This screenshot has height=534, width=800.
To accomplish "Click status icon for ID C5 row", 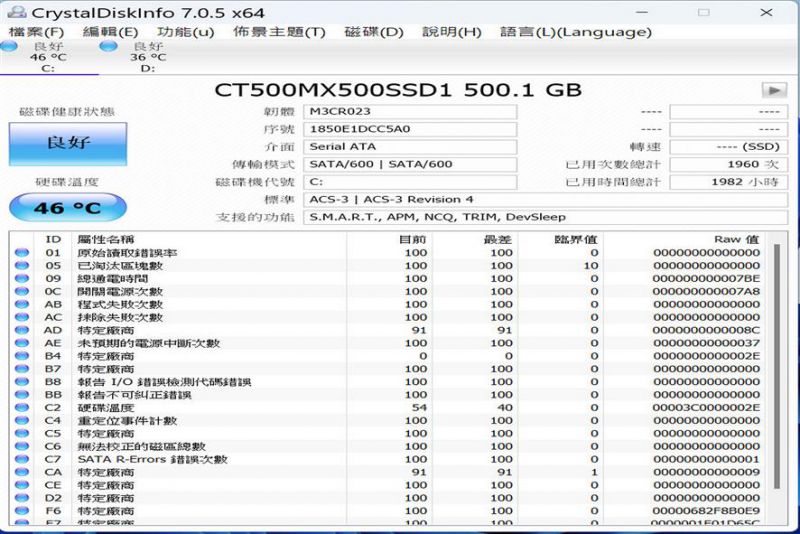I will click(22, 434).
